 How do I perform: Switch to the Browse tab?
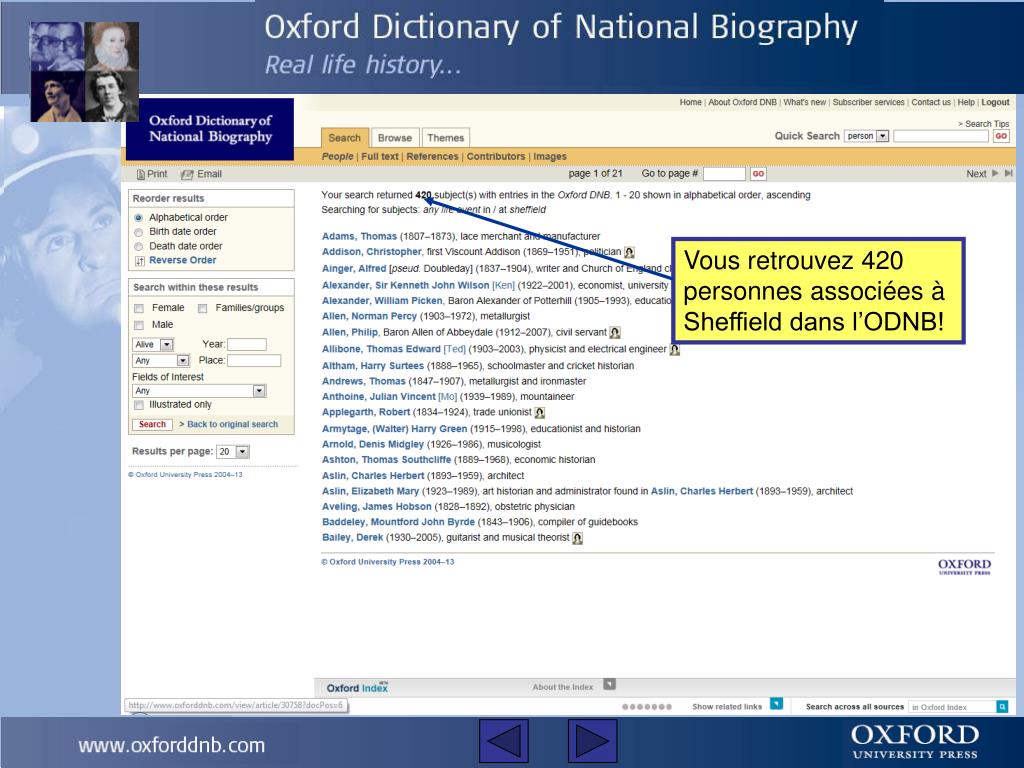[395, 138]
